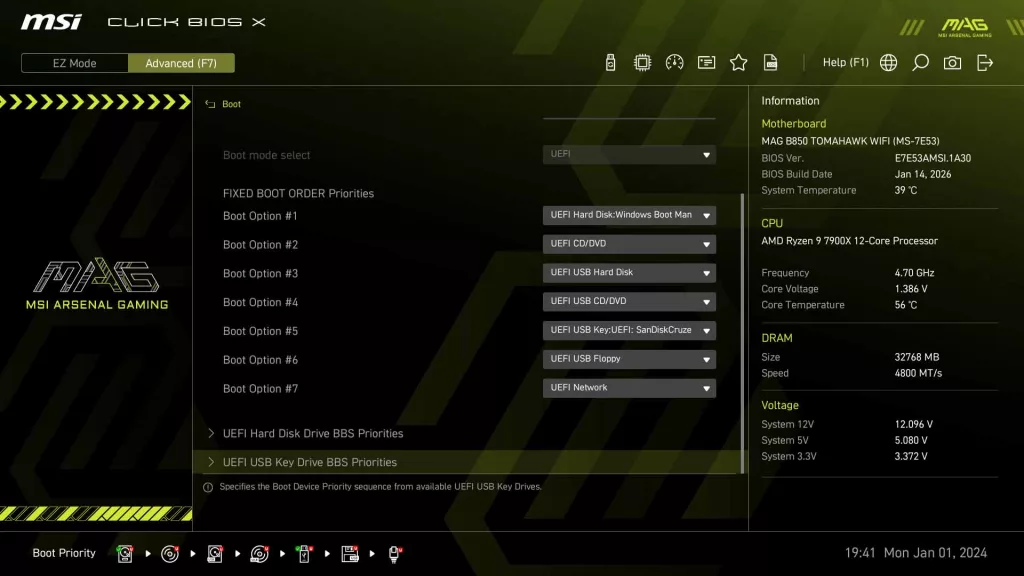
Task: Click the USB Floppy icon in Boot Priority bar
Action: (x=349, y=553)
